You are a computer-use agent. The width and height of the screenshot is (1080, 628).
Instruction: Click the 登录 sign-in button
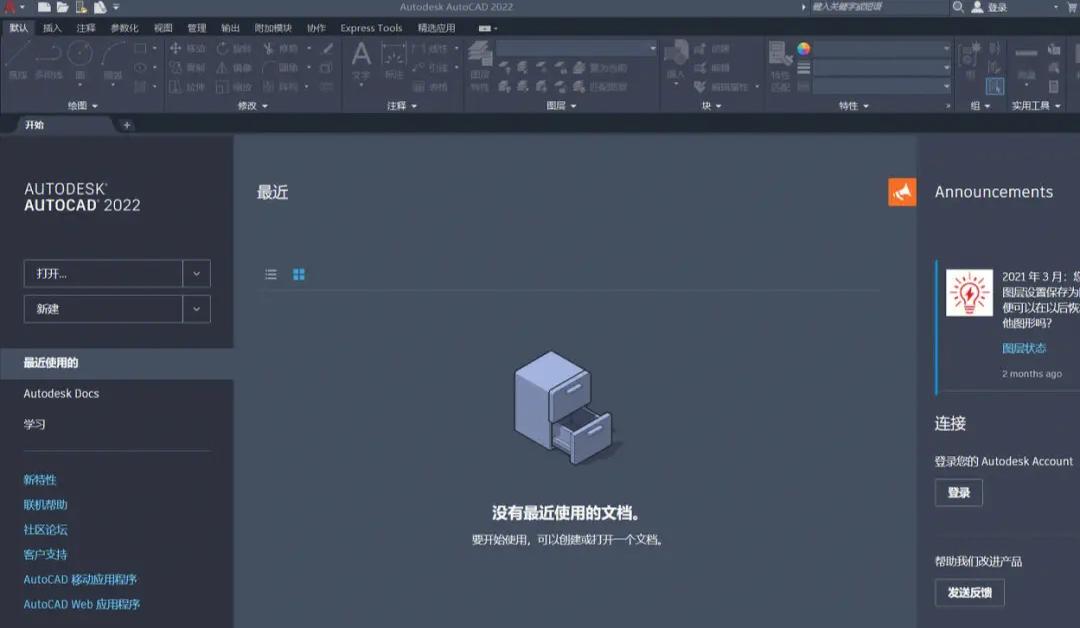[958, 492]
